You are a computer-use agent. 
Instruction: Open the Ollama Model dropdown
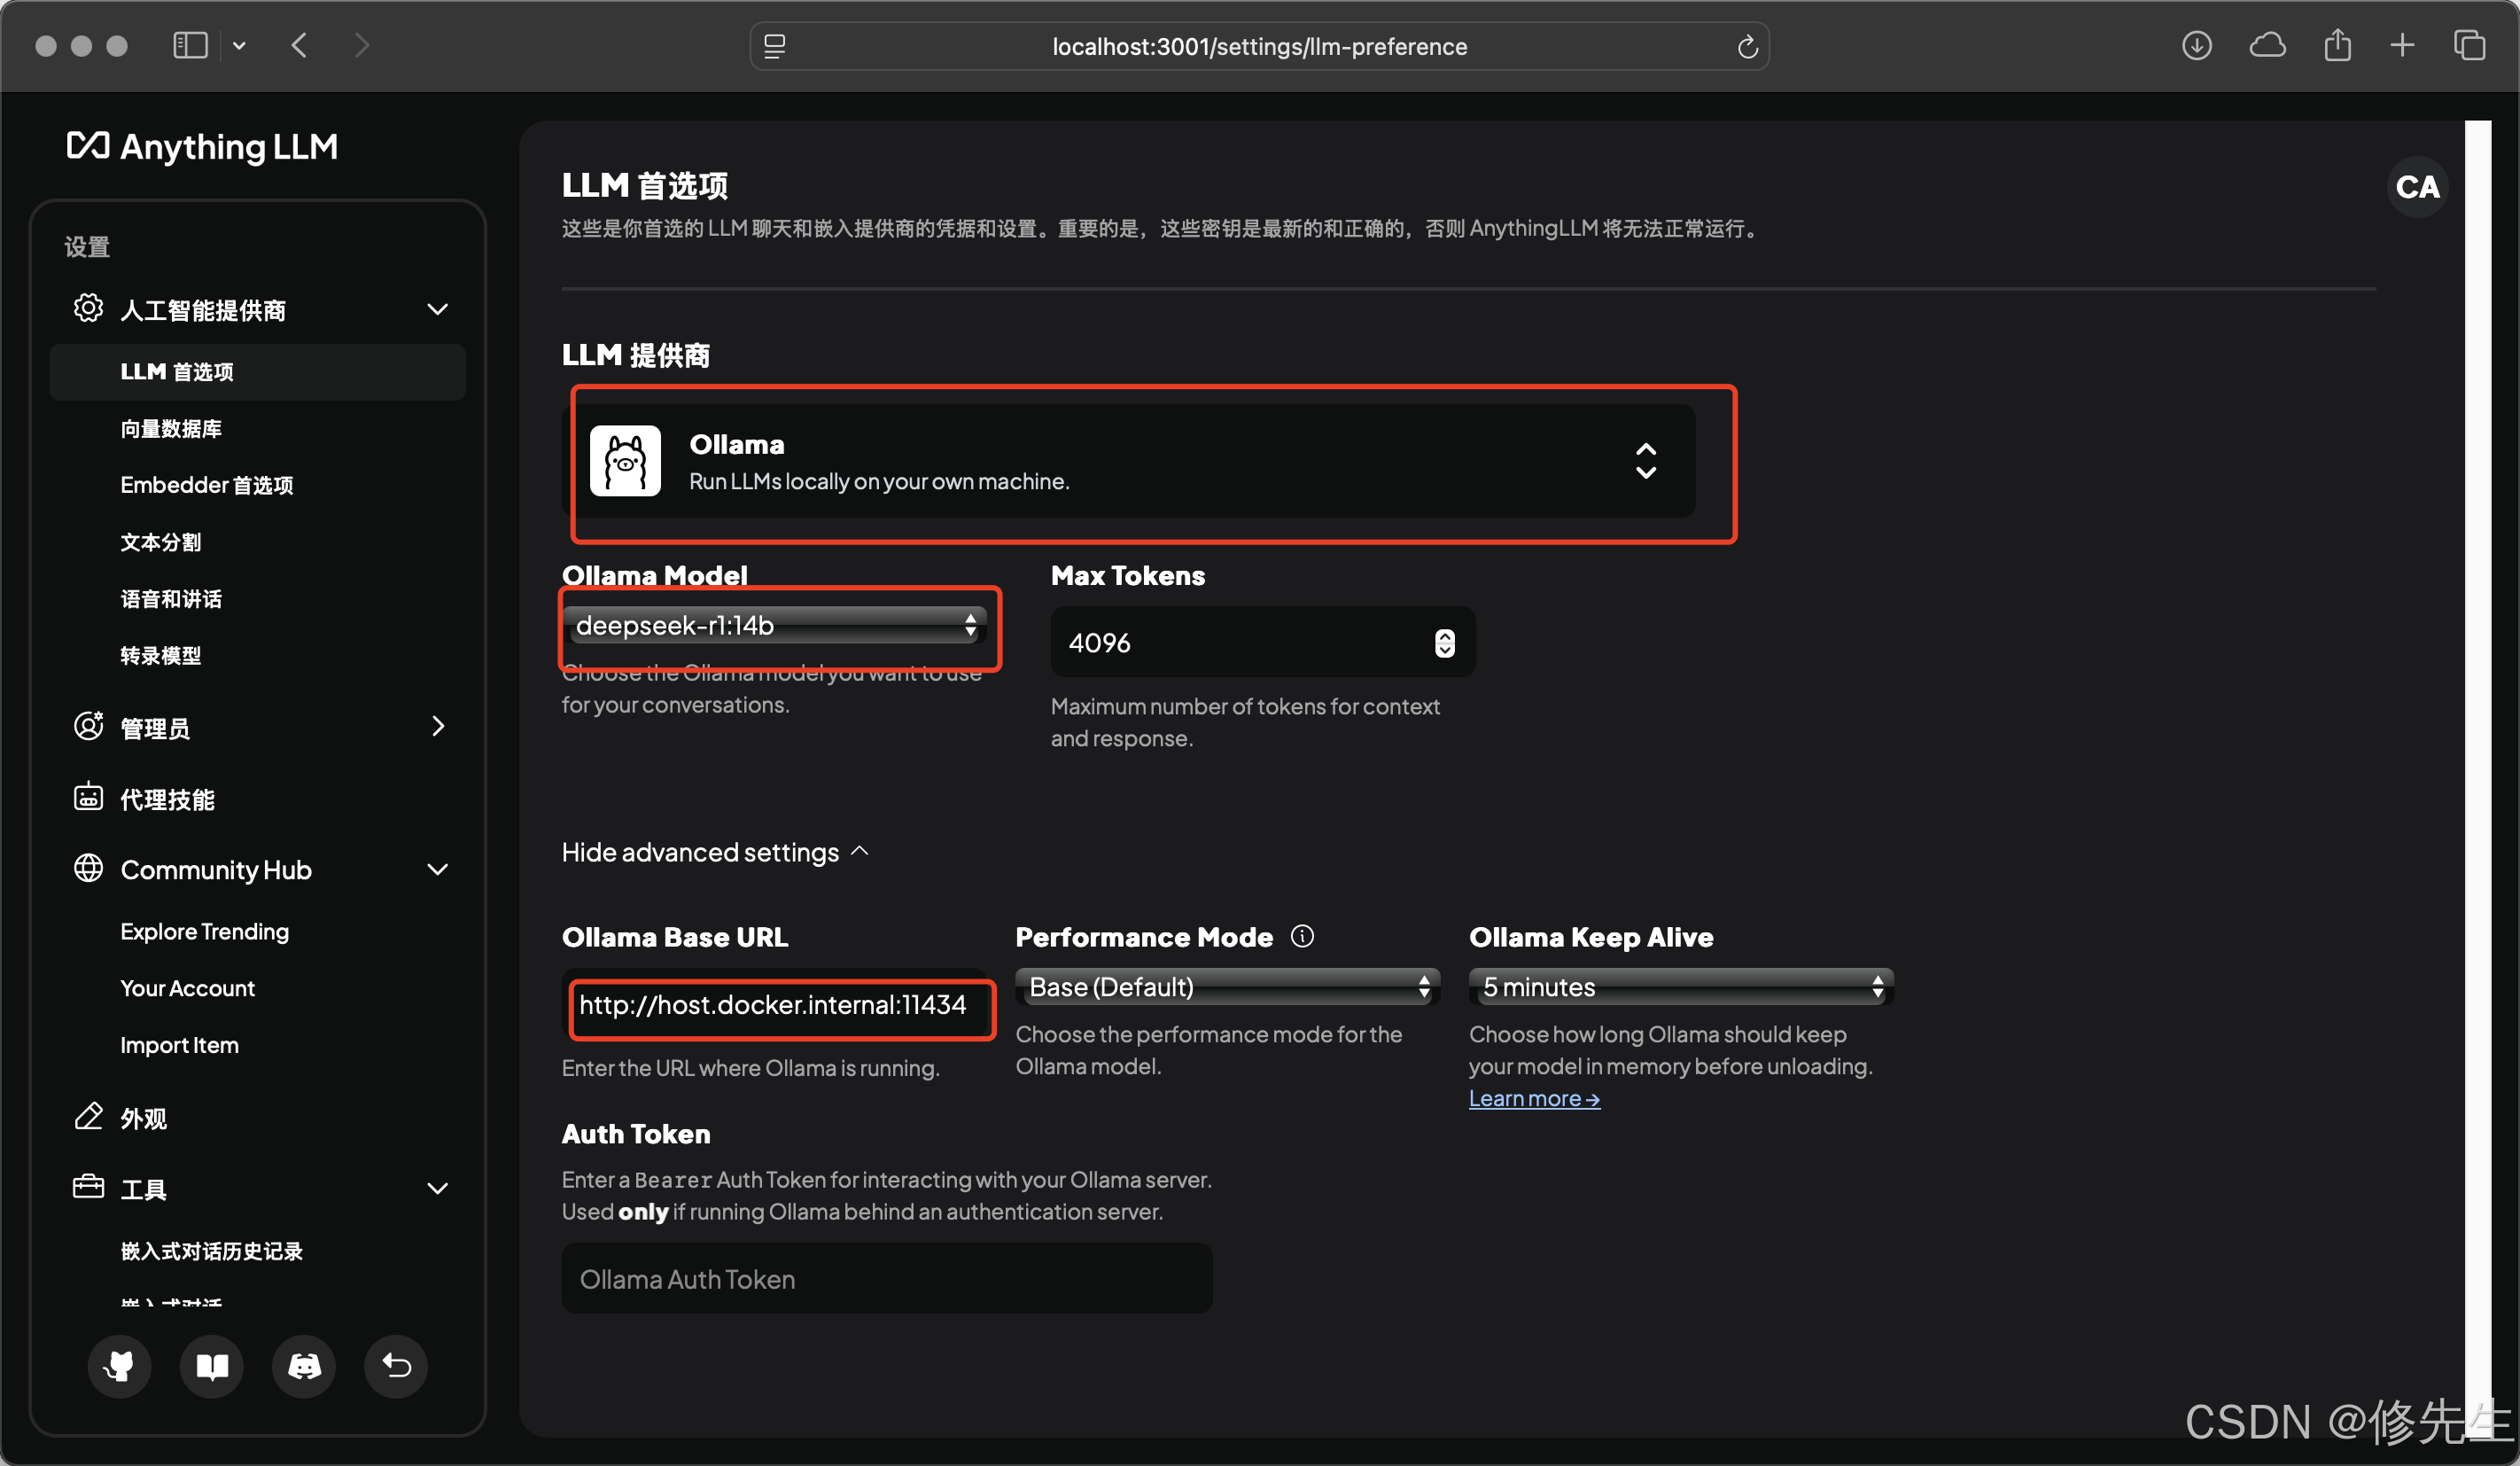779,626
